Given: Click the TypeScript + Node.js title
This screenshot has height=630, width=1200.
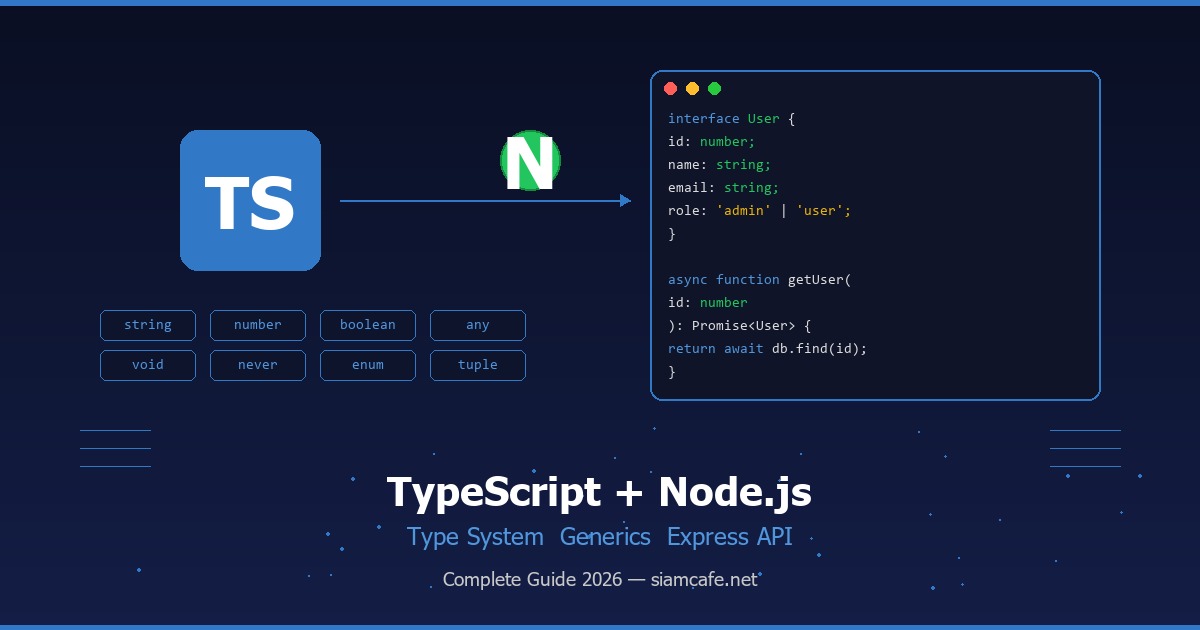Looking at the screenshot, I should pyautogui.click(x=600, y=492).
